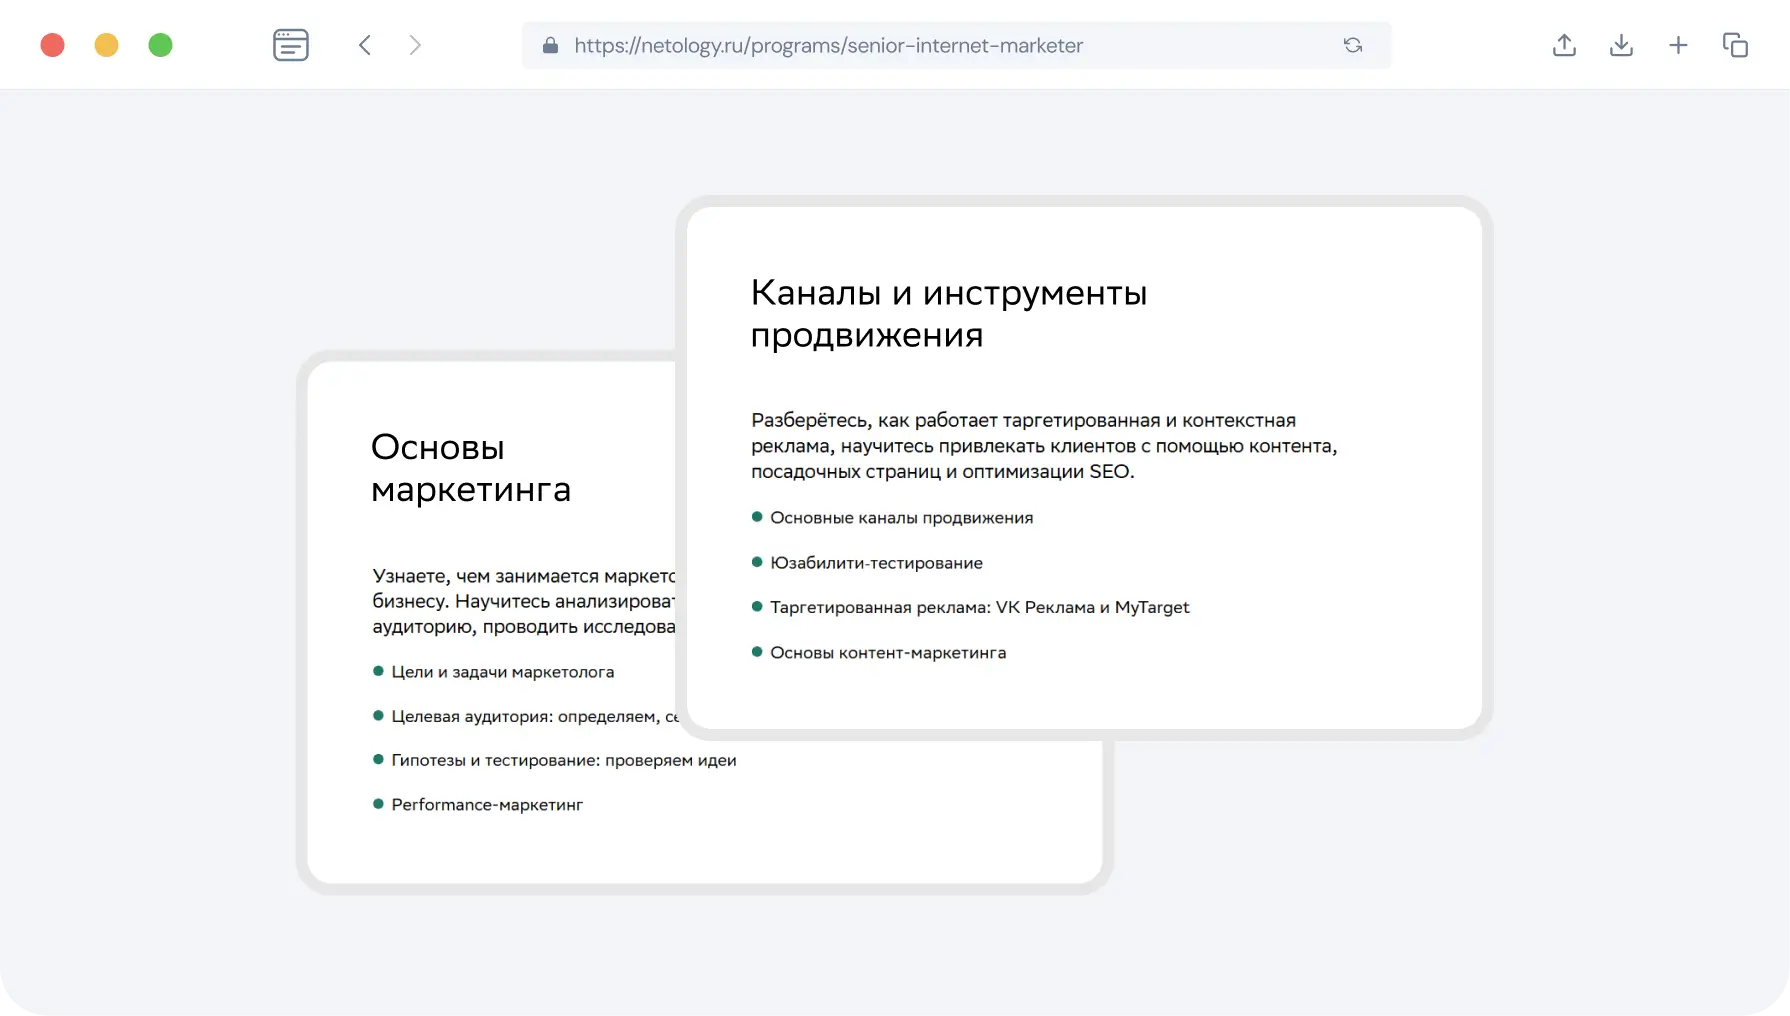1790x1016 pixels.
Task: Click the reader view icon in toolbar
Action: 291,45
